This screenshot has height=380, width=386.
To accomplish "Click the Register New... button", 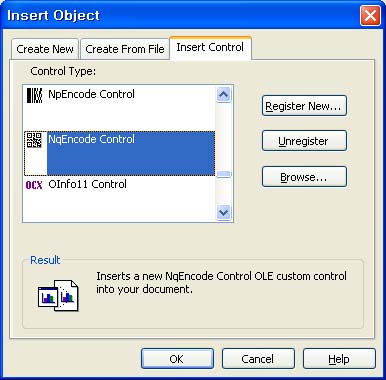I will pyautogui.click(x=304, y=106).
